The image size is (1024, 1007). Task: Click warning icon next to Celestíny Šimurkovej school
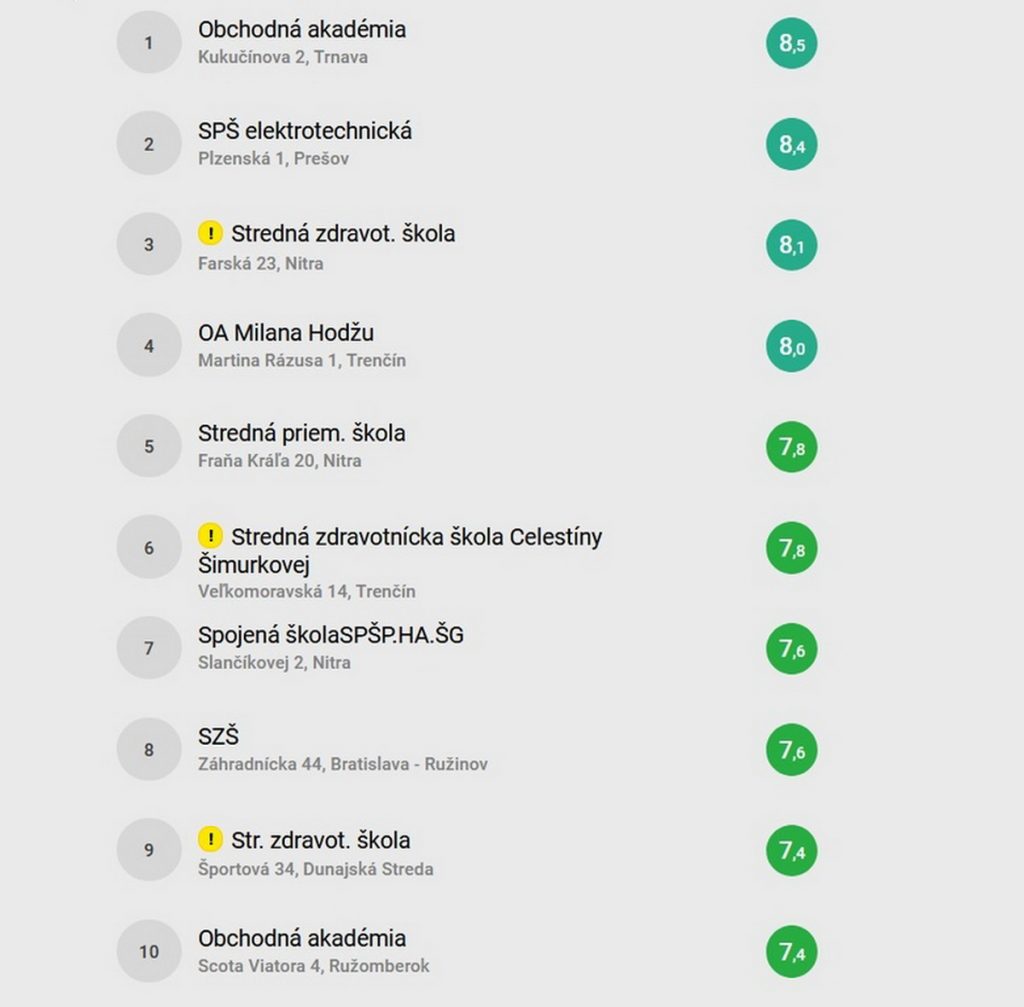coord(210,535)
